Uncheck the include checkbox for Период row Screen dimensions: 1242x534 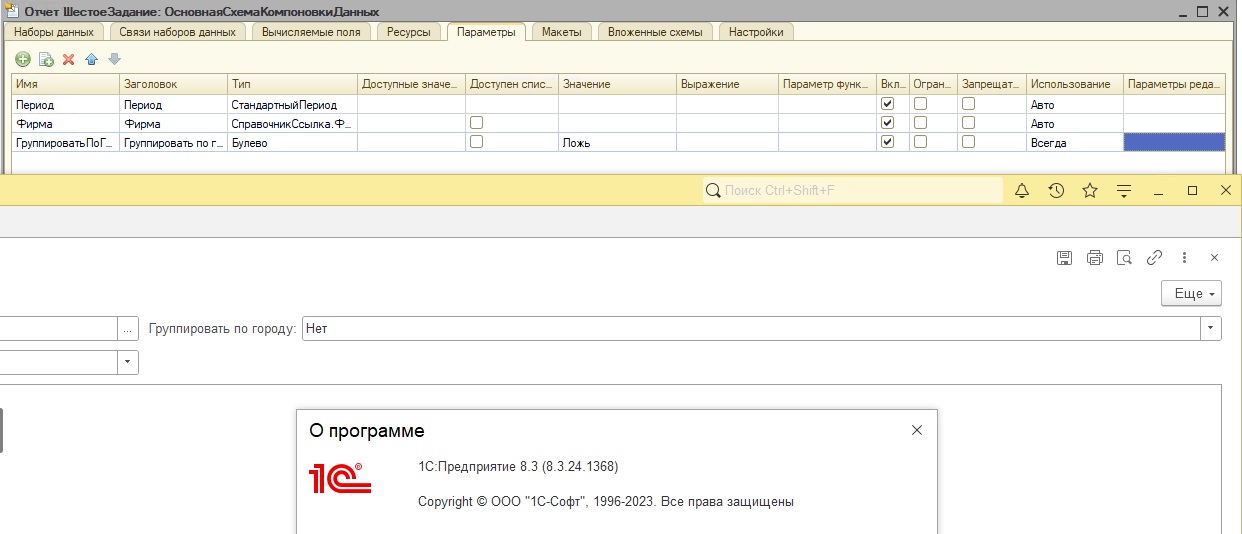(x=887, y=104)
